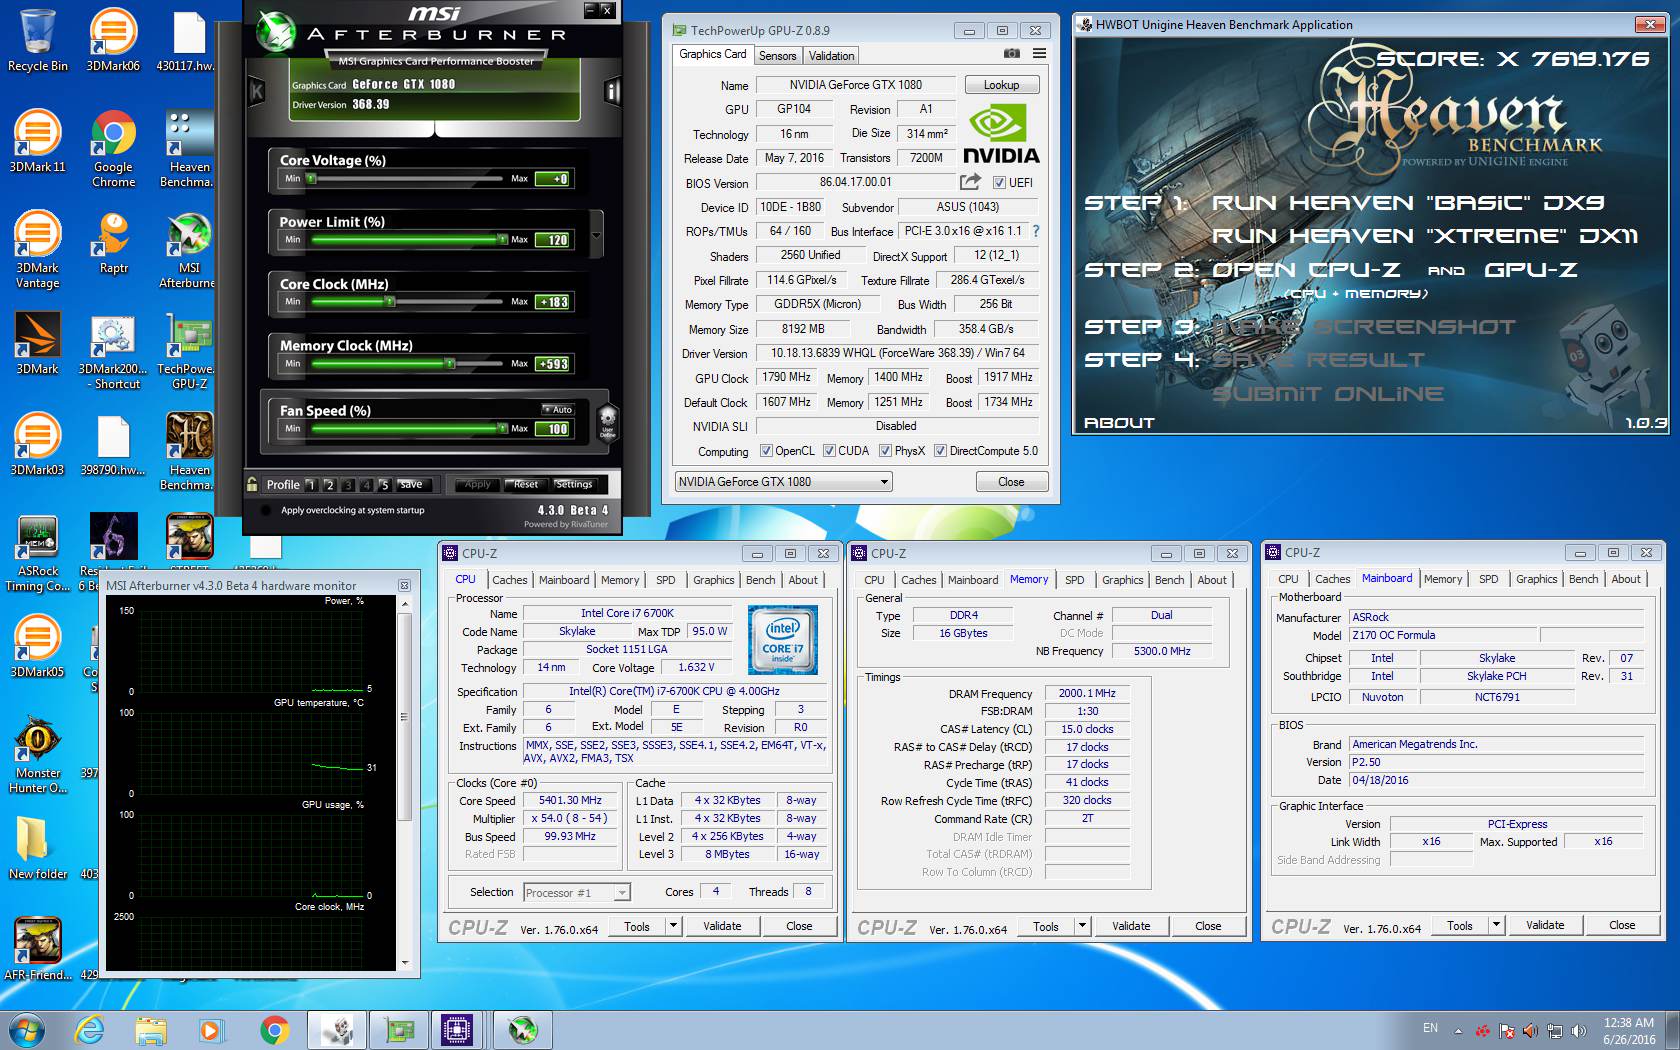
Task: Click the Afterburner profile lock icon
Action: (253, 484)
